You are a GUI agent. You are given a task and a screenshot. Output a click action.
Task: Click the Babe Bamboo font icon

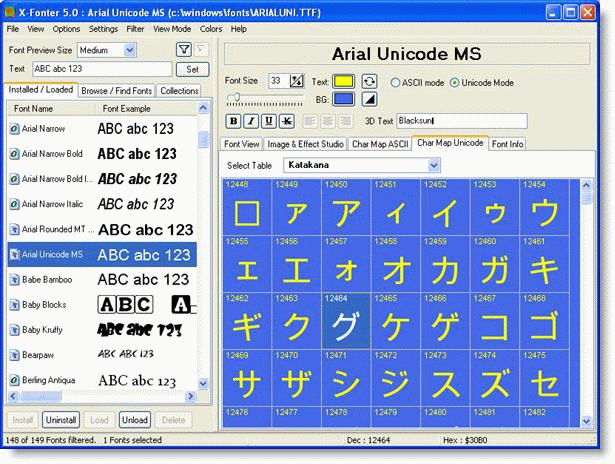click(x=14, y=280)
